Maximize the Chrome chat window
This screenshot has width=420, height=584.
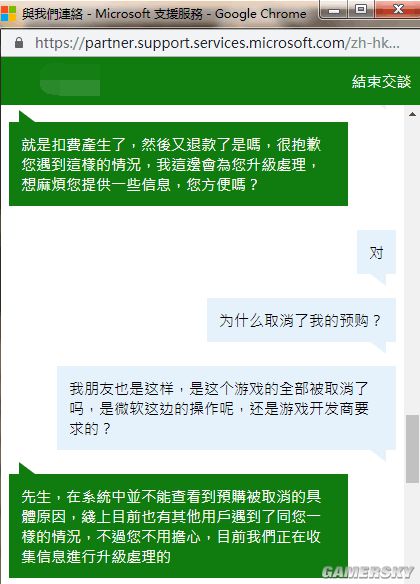pyautogui.click(x=361, y=10)
